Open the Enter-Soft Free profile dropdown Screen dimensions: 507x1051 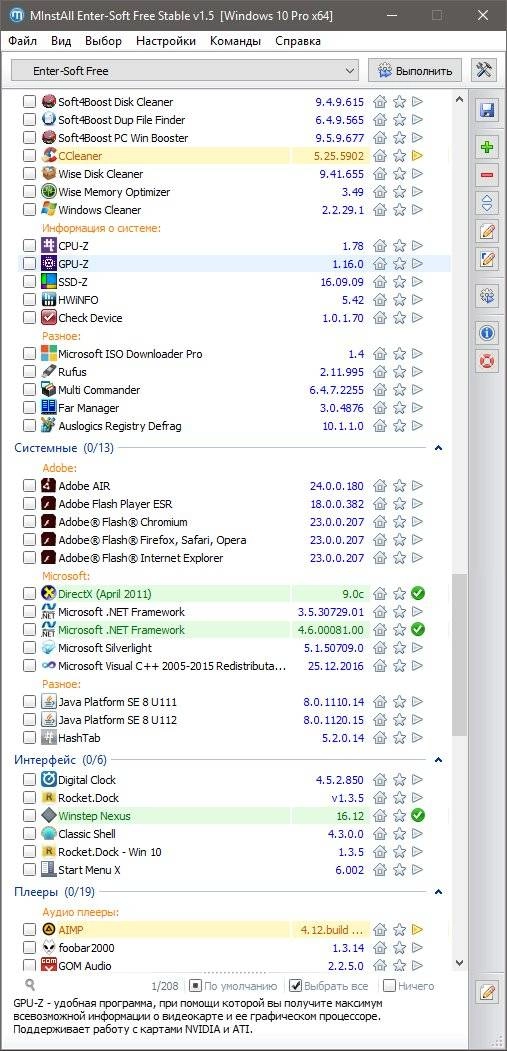185,70
